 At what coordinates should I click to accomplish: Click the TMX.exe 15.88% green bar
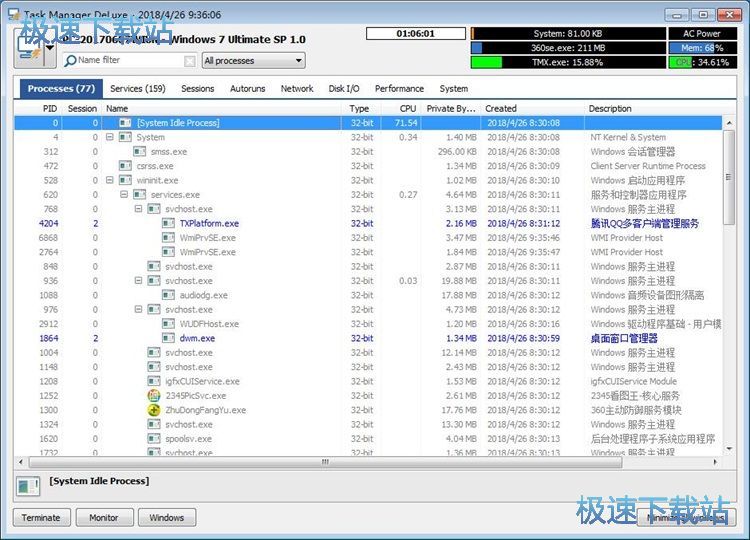point(568,62)
